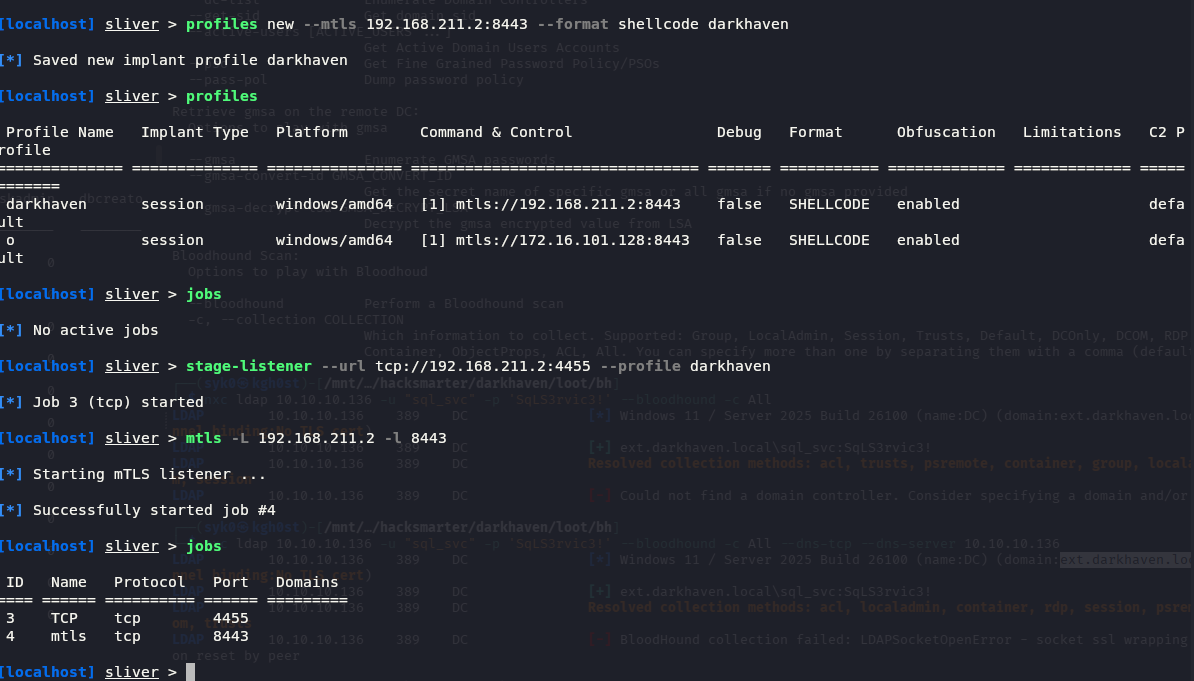Click 'windows/amd64' in the darkhaven row
Viewport: 1194px width, 681px height.
coord(334,204)
